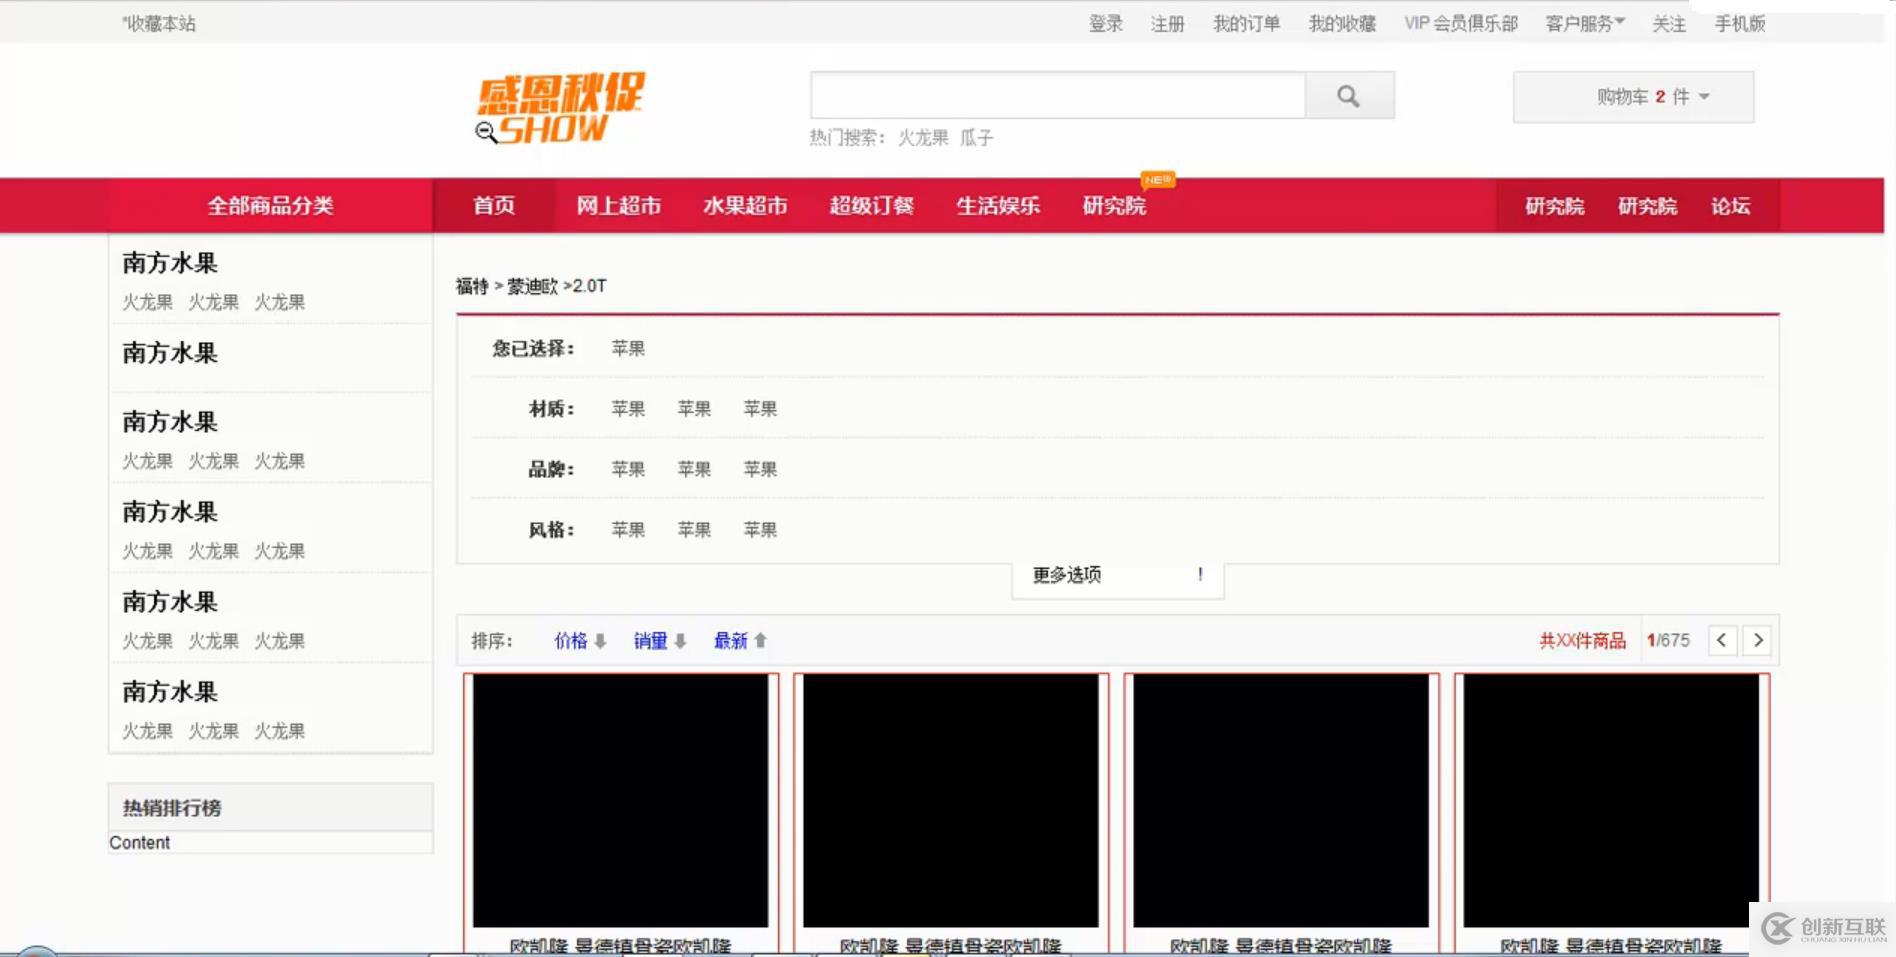Screen dimensions: 1896x957
Task: Open second product thumbnail image
Action: click(x=950, y=800)
